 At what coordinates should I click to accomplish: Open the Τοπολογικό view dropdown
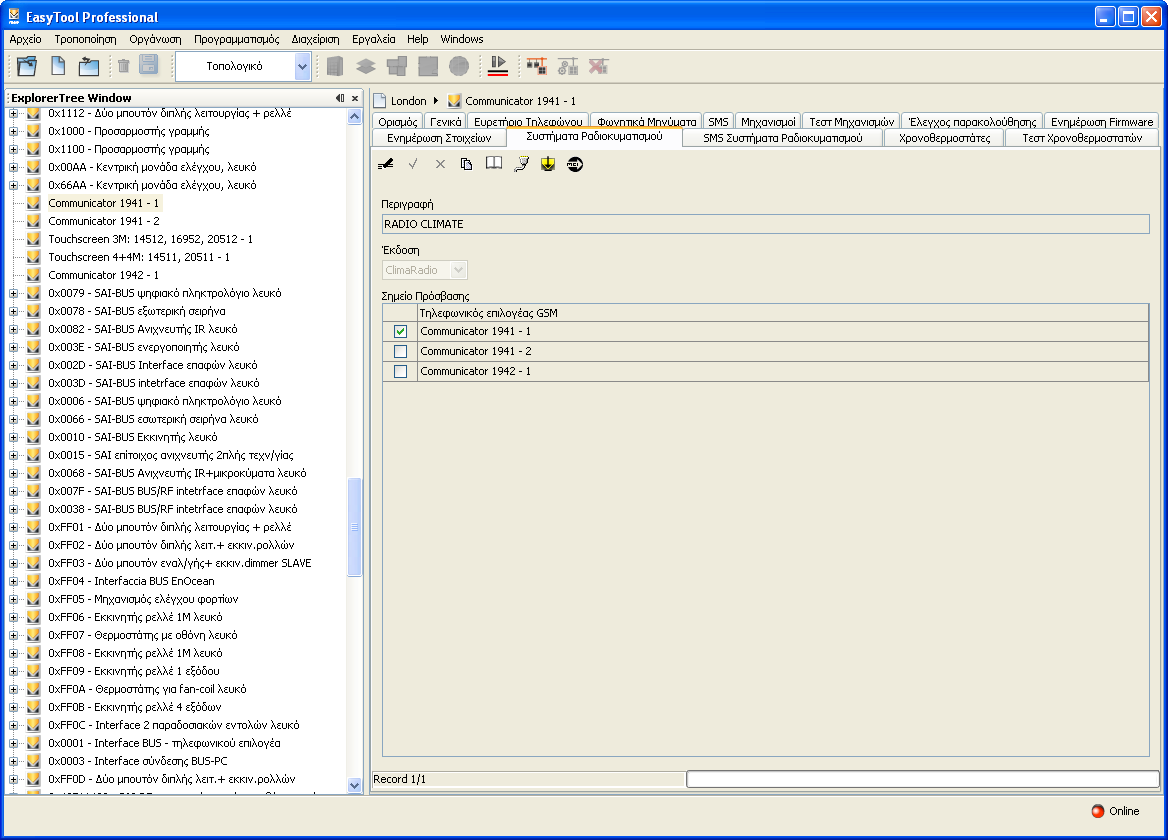pos(302,66)
